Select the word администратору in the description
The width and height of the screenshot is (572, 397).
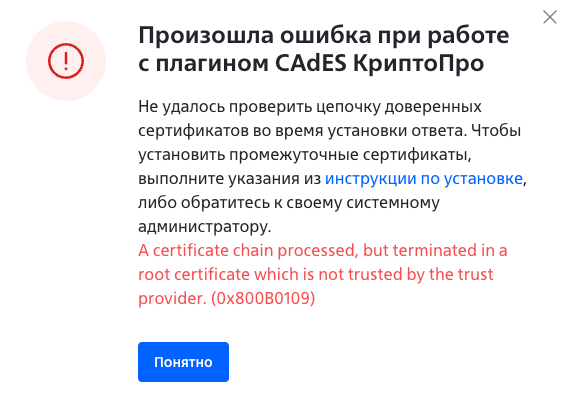pos(205,227)
